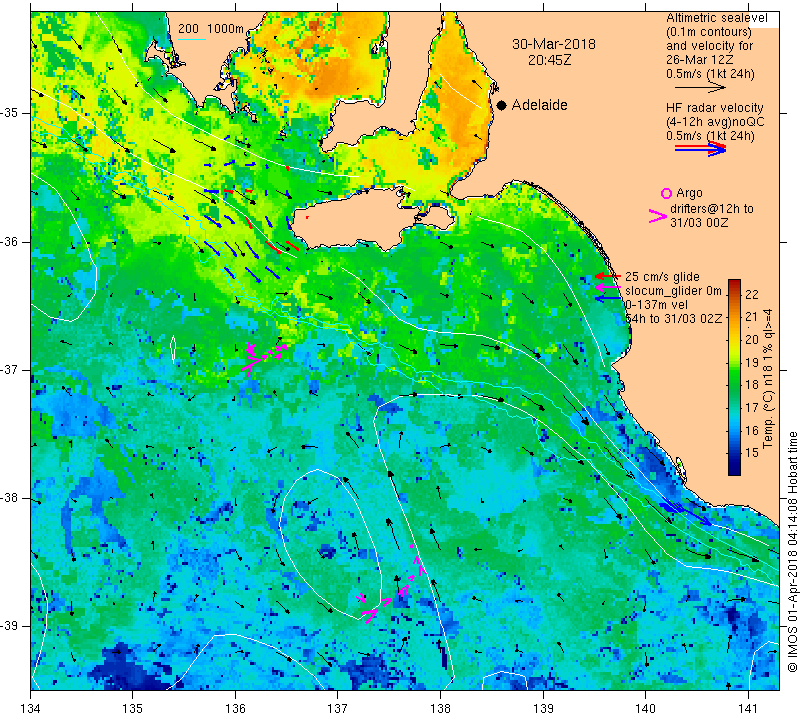Click the magenta slocum_glider legend arrow

pos(607,288)
